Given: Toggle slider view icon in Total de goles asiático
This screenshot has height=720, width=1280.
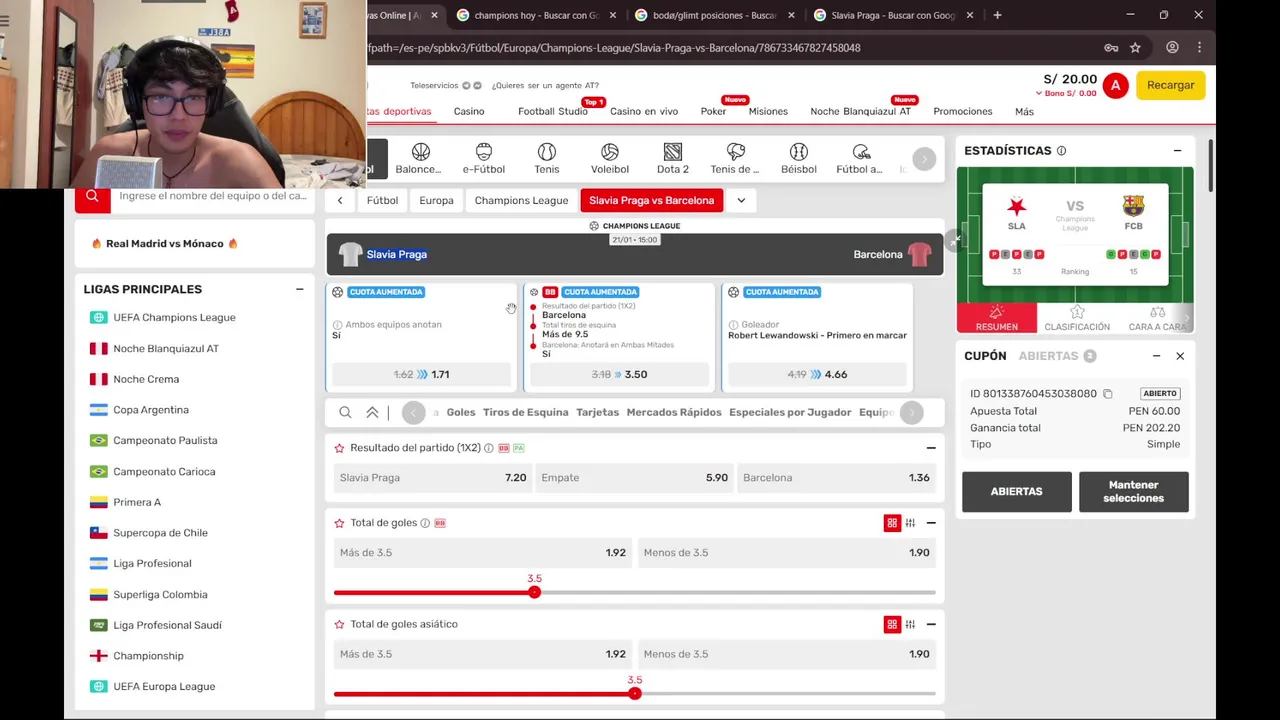Looking at the screenshot, I should [910, 624].
